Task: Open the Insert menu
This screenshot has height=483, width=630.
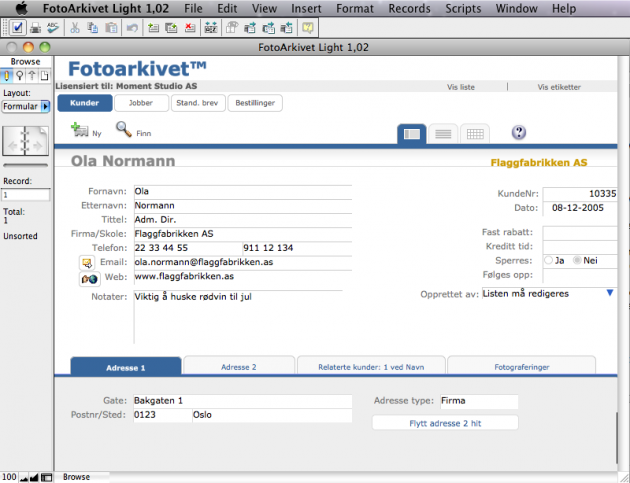Action: pos(306,8)
